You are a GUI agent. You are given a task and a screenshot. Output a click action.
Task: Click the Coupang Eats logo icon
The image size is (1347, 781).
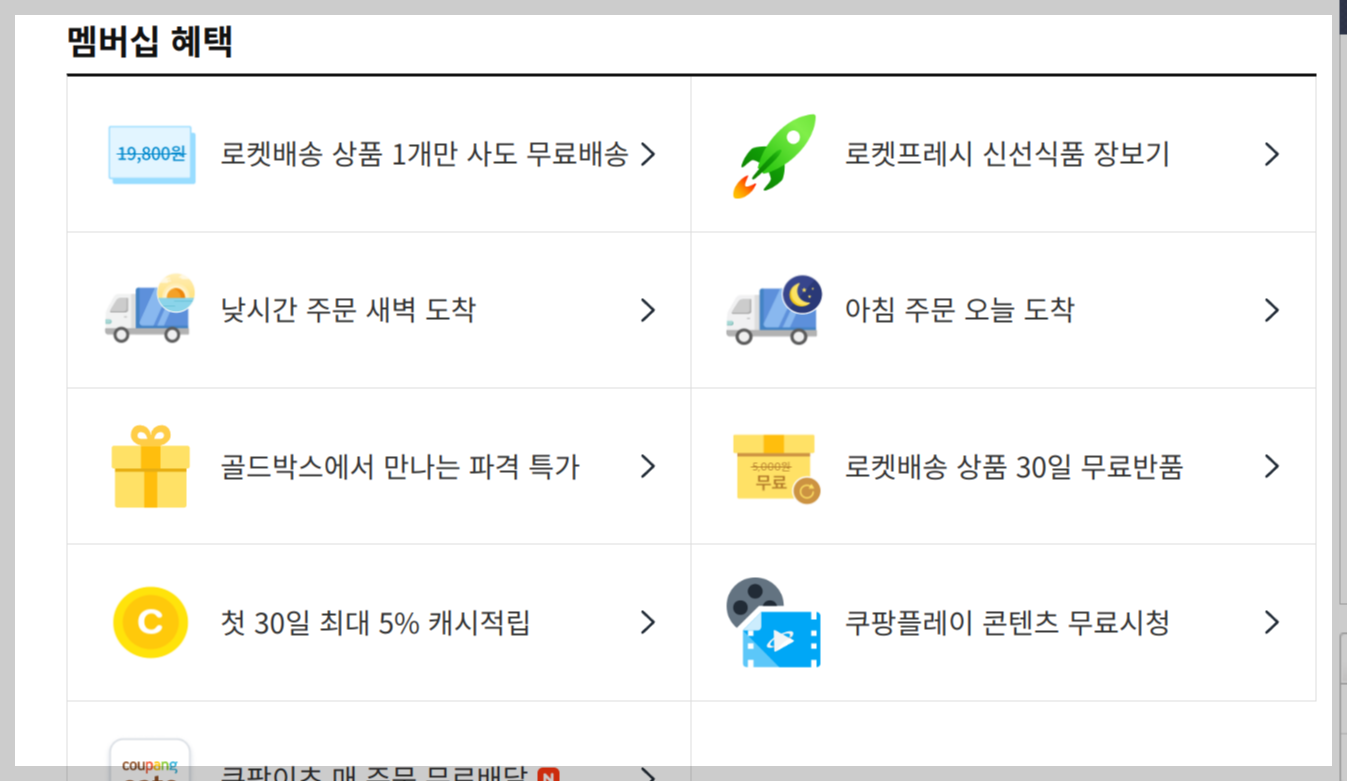(x=150, y=760)
